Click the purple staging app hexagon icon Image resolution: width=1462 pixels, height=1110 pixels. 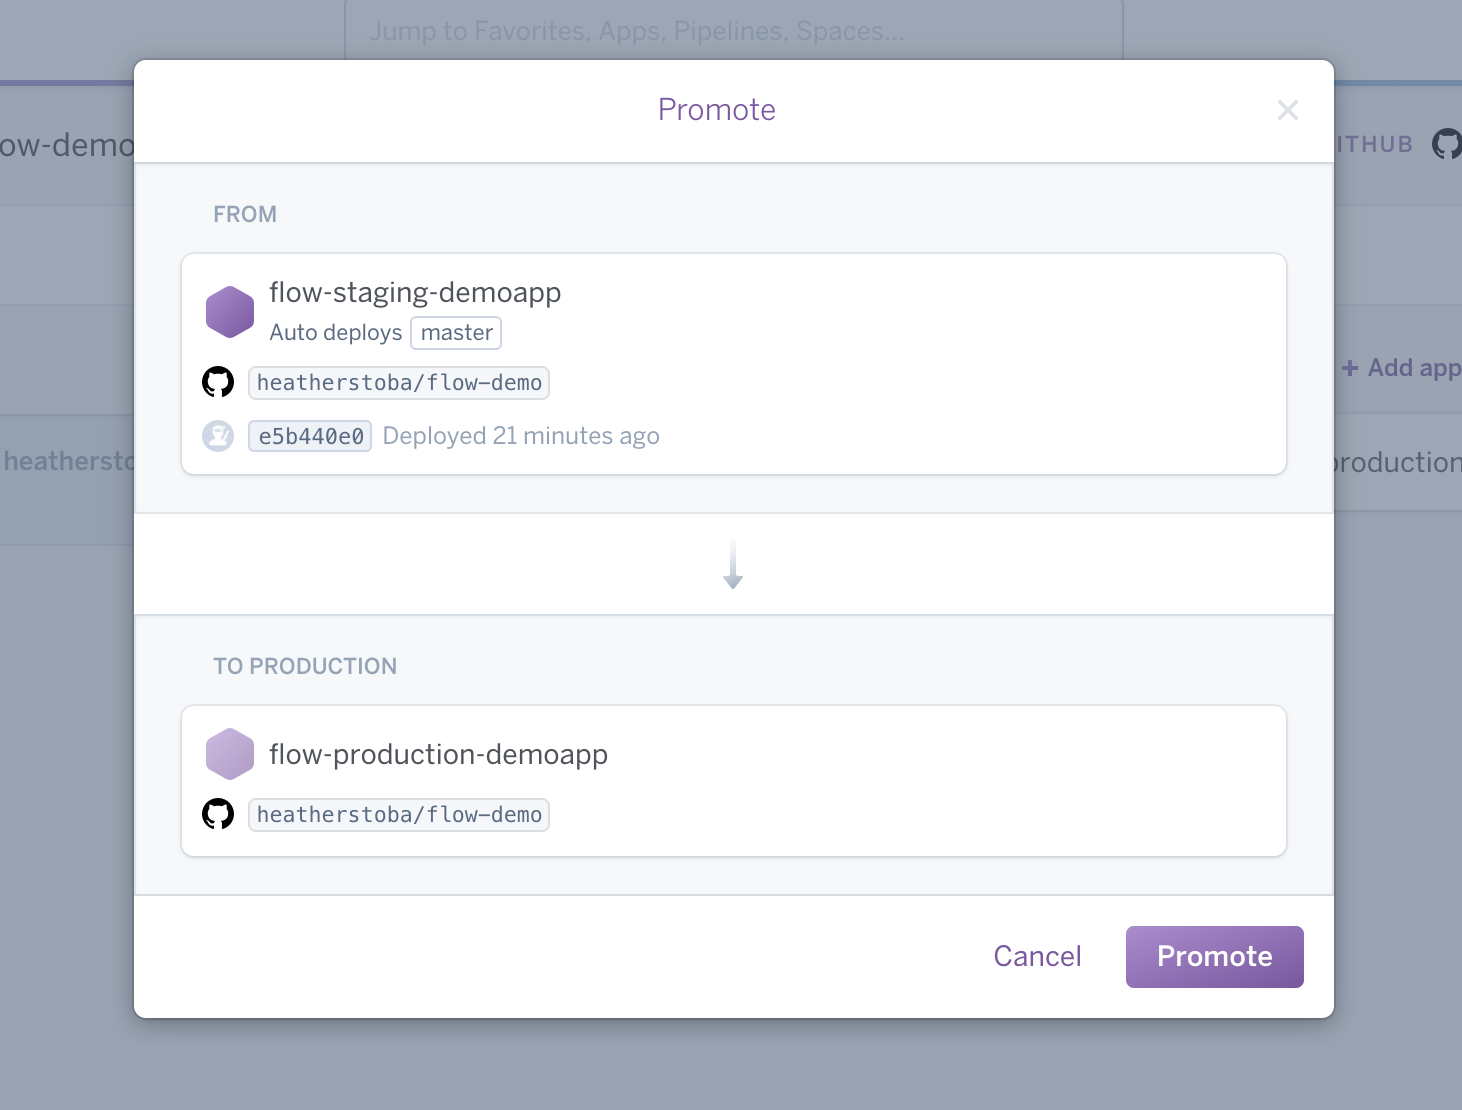pos(230,312)
